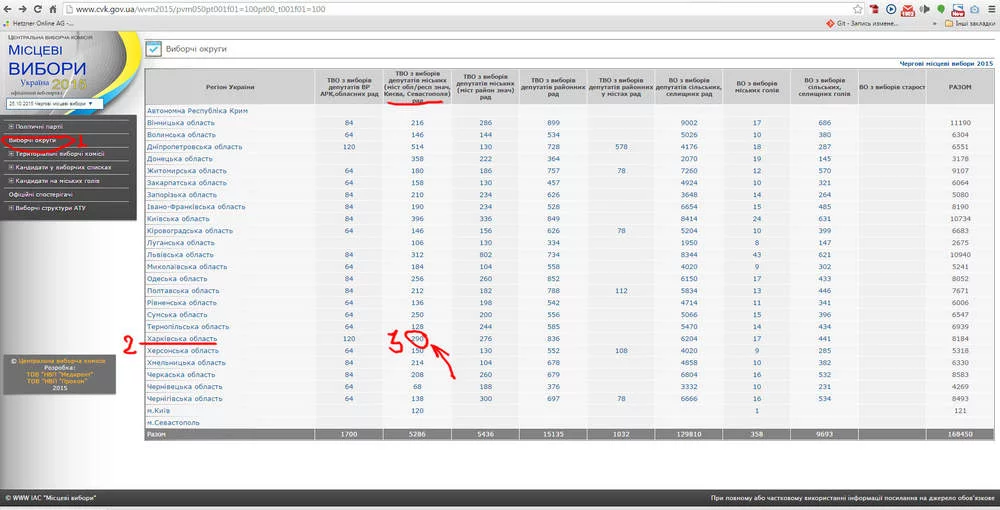Viewport: 1000px width, 510px height.
Task: Open Виборчі округи in the sidebar menu
Action: (32, 141)
